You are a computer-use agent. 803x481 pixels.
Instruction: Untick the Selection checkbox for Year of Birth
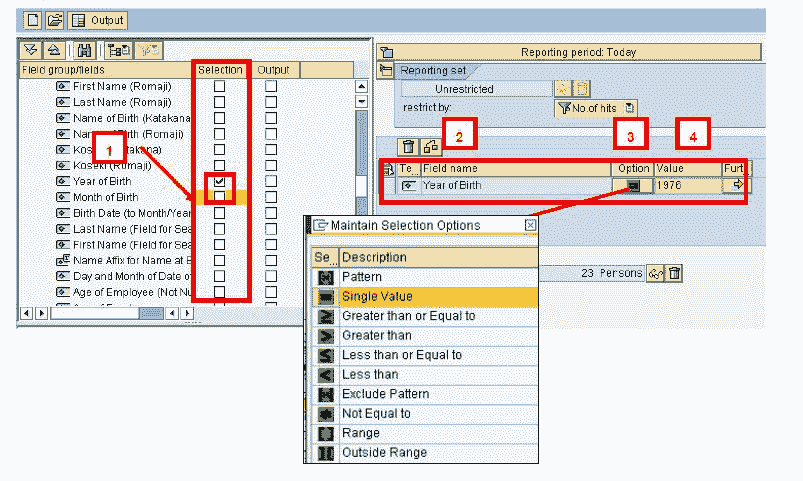[219, 181]
